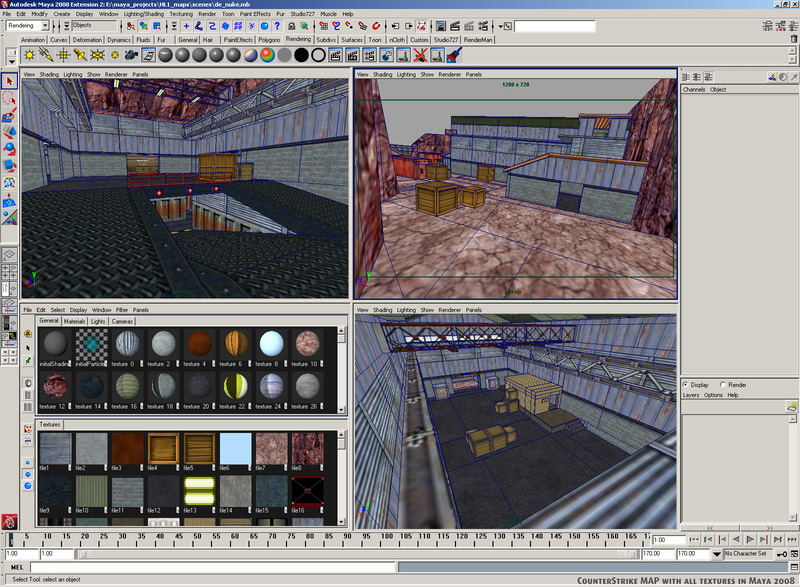Open the Paint Effects menu
The height and width of the screenshot is (587, 800).
tap(255, 14)
